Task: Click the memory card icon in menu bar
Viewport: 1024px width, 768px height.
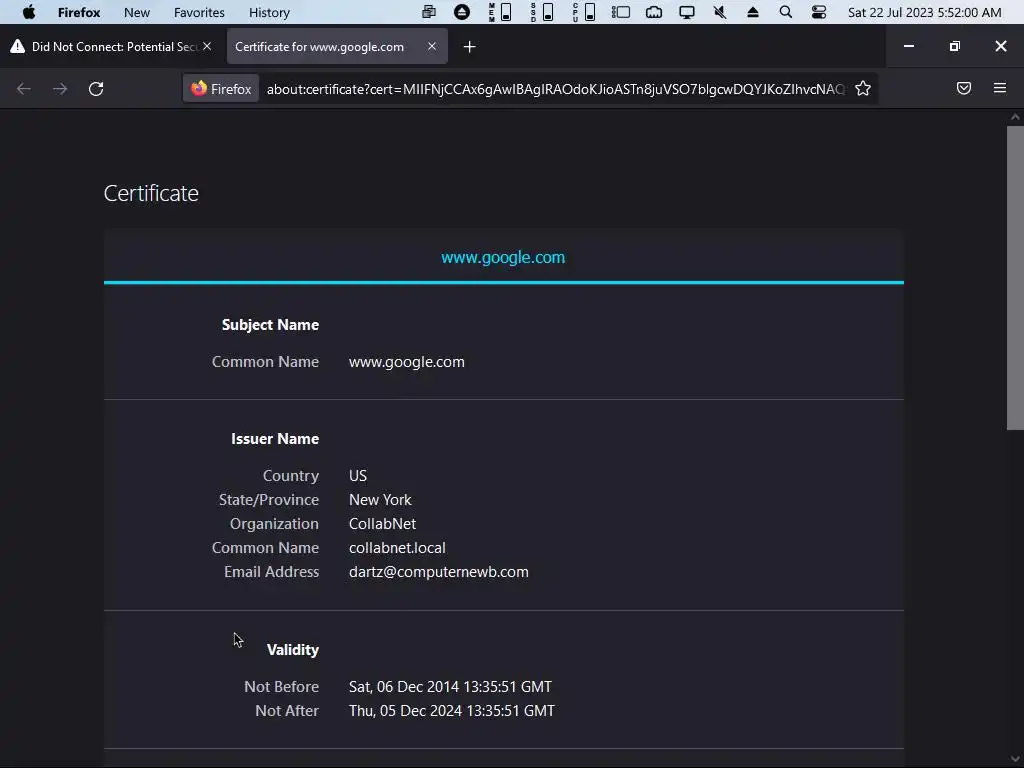Action: pyautogui.click(x=654, y=12)
